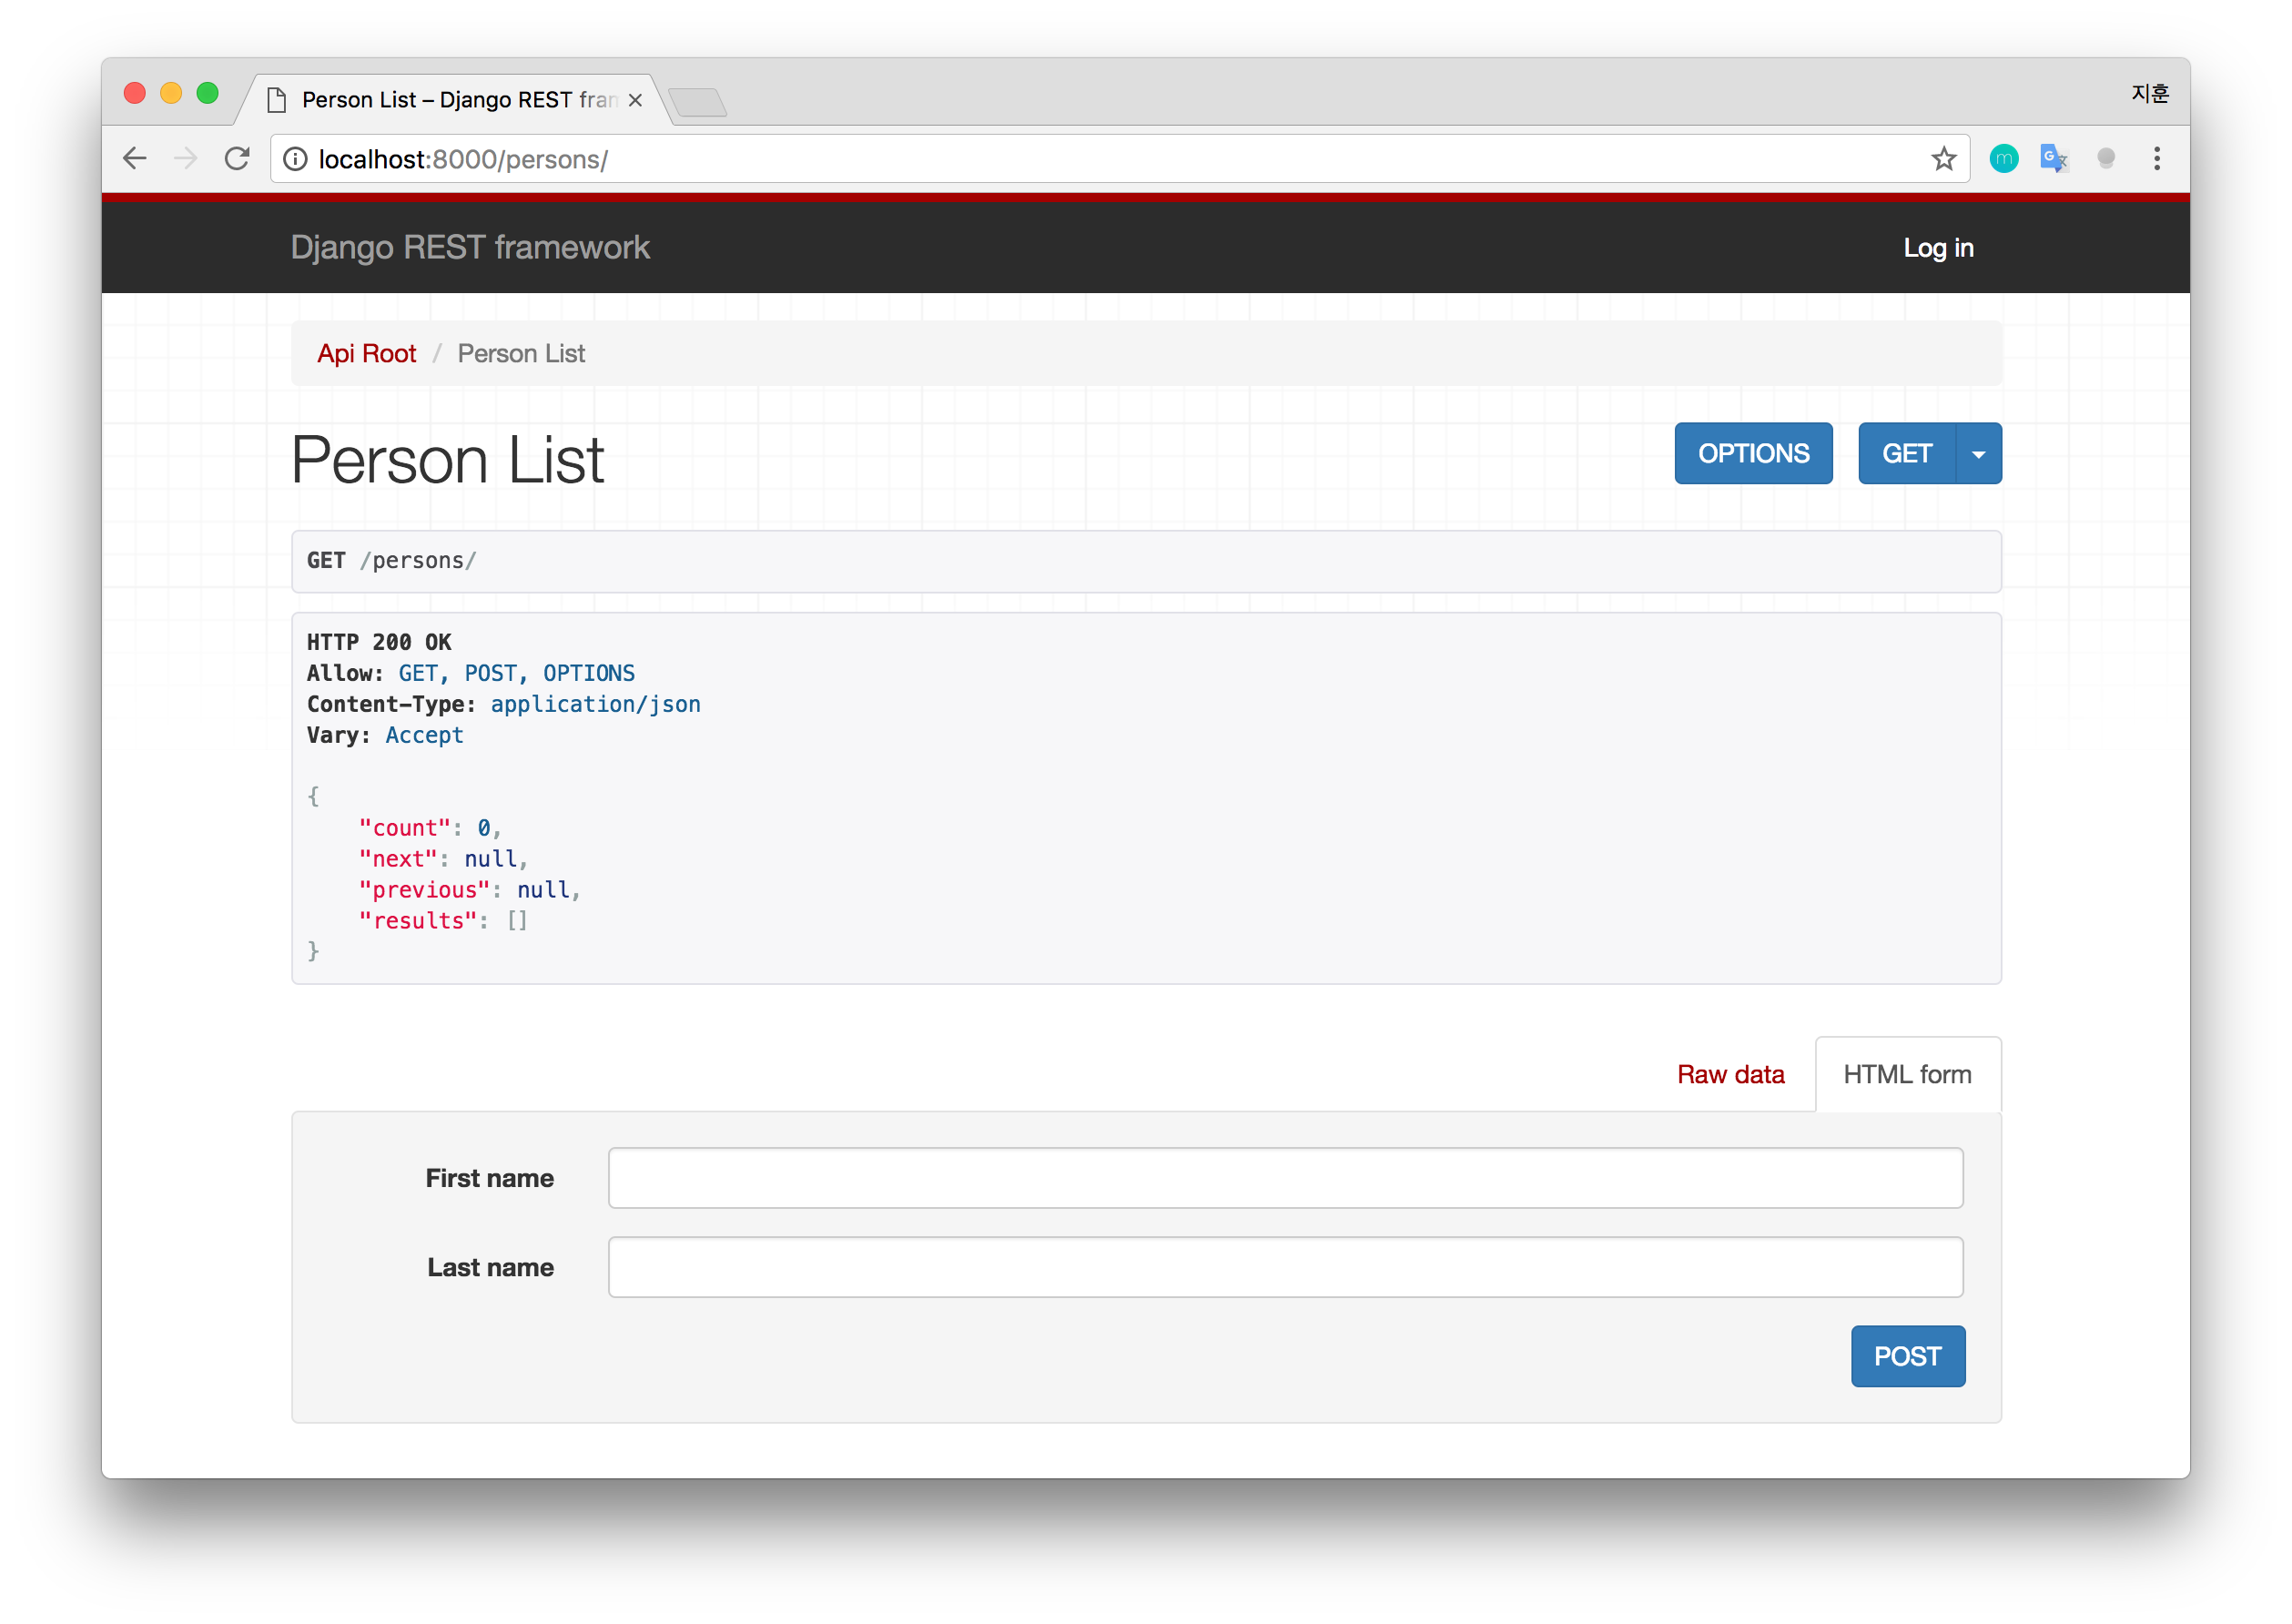
Task: View site info icon in address bar
Action: 295,159
